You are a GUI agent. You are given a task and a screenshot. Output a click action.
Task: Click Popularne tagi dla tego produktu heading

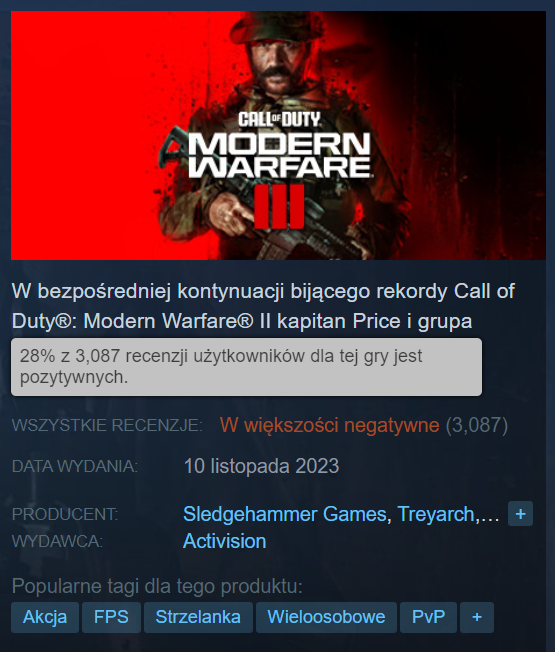157,586
